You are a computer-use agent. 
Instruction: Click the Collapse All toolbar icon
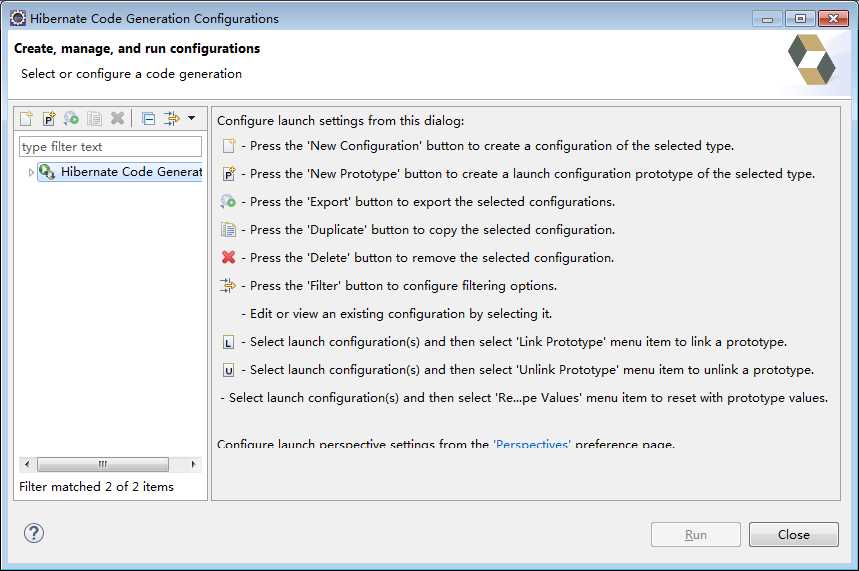tap(148, 118)
